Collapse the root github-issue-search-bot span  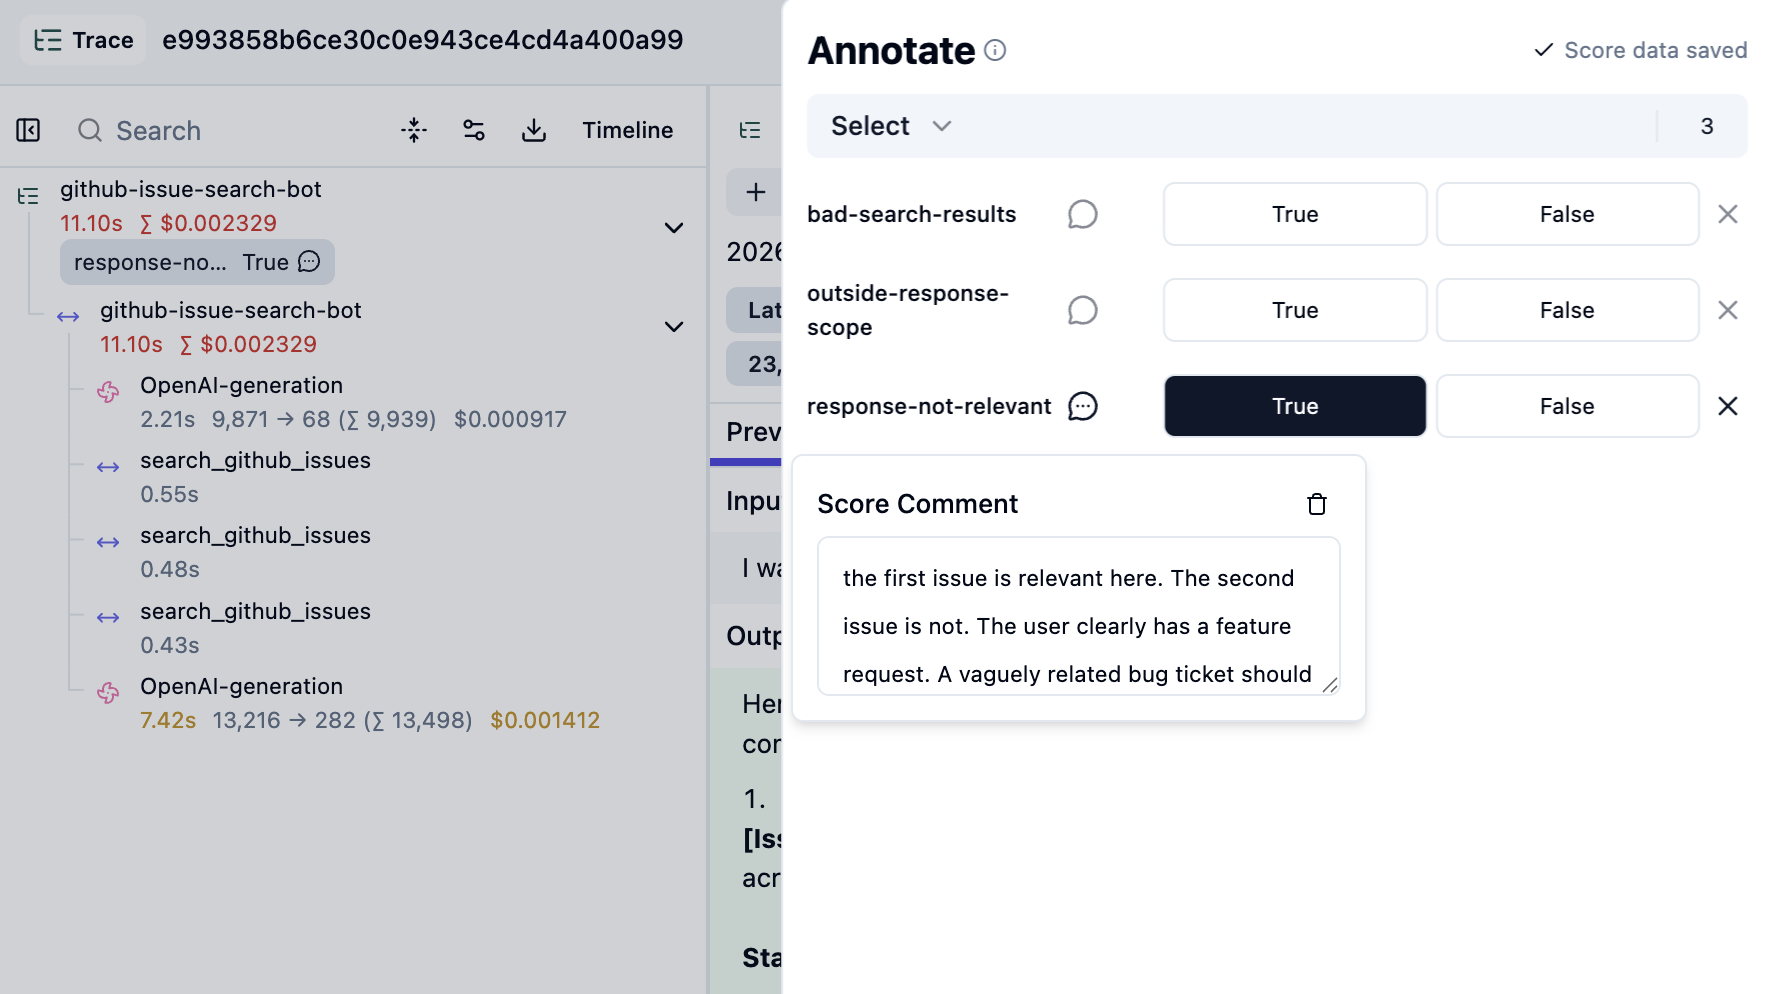coord(674,228)
